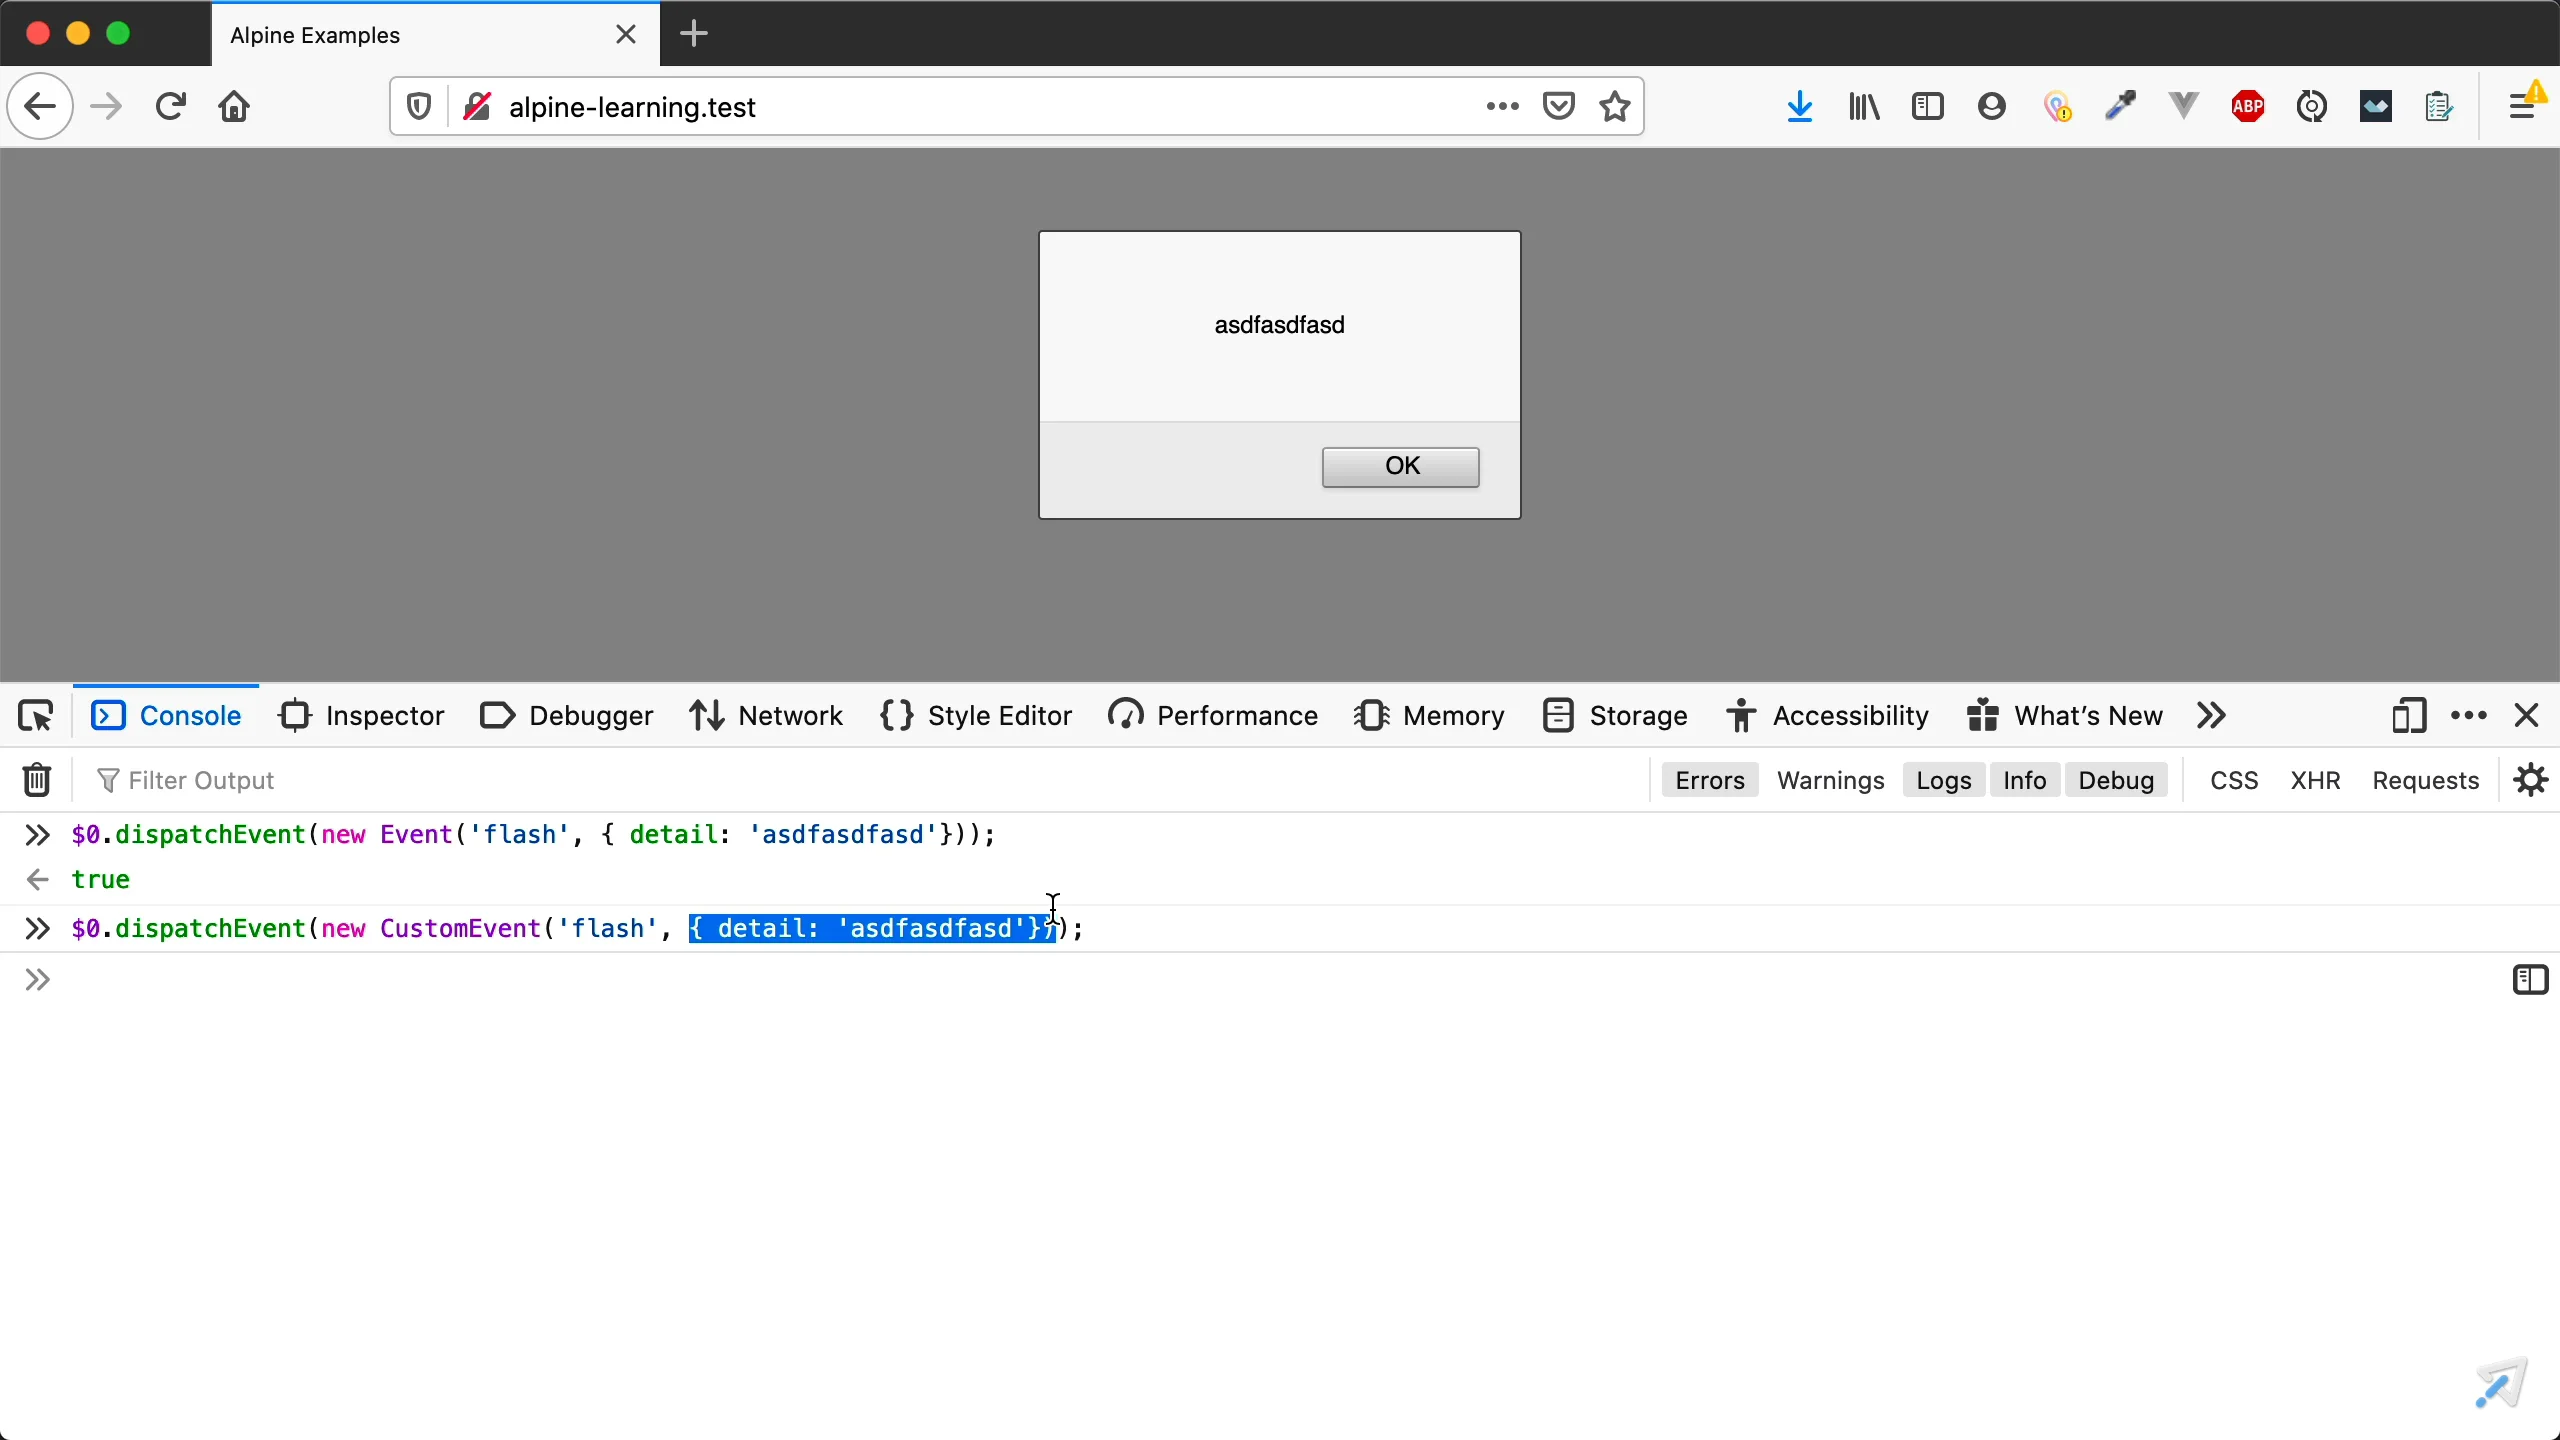Screen dimensions: 2560x1440
Task: Open the Downloads arrow icon
Action: pyautogui.click(x=1800, y=106)
